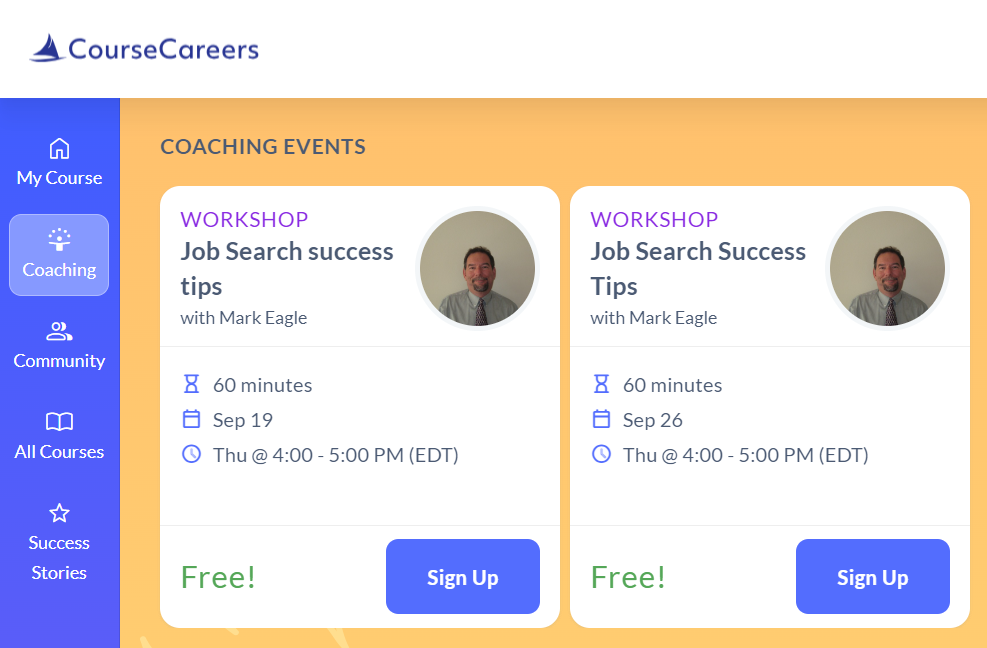Open the "Job Search success tips" workshop title
The width and height of the screenshot is (987, 648).
tap(287, 268)
